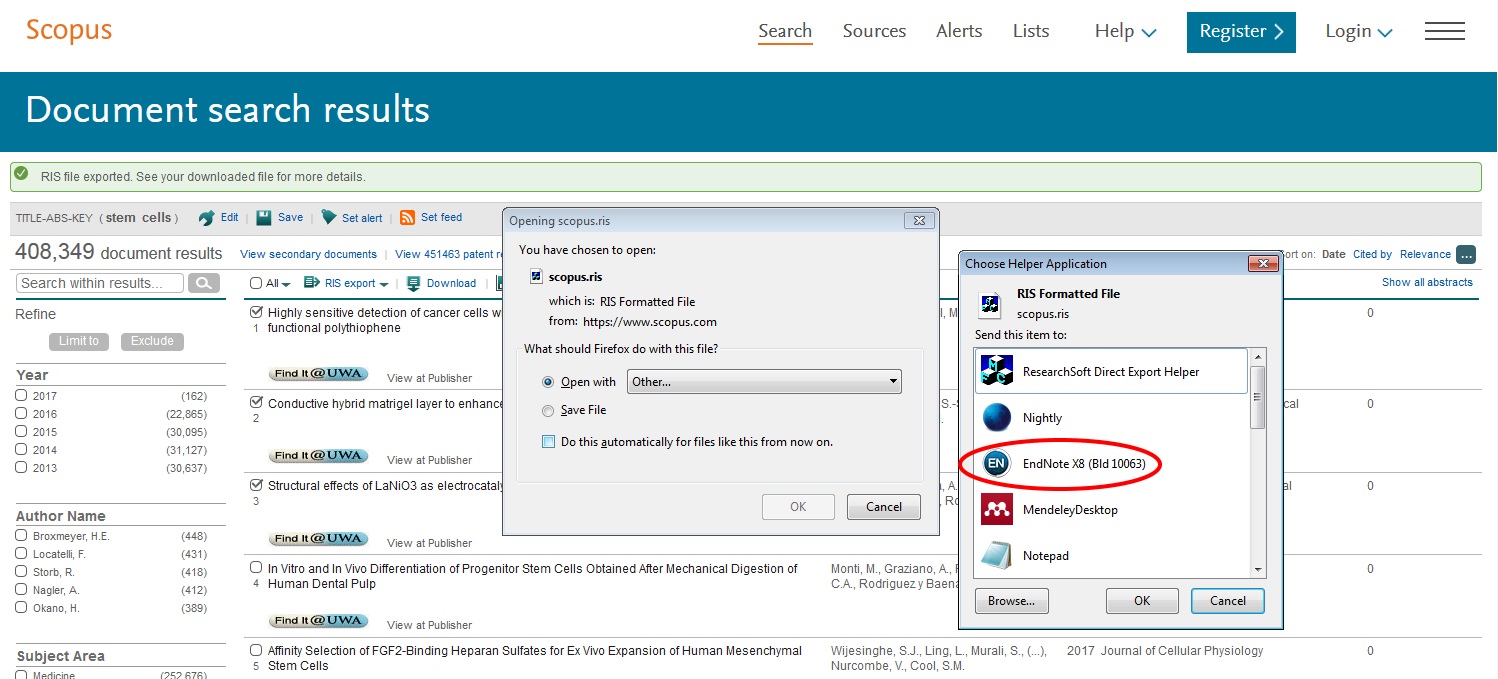Select the Open with radio button

[x=547, y=382]
